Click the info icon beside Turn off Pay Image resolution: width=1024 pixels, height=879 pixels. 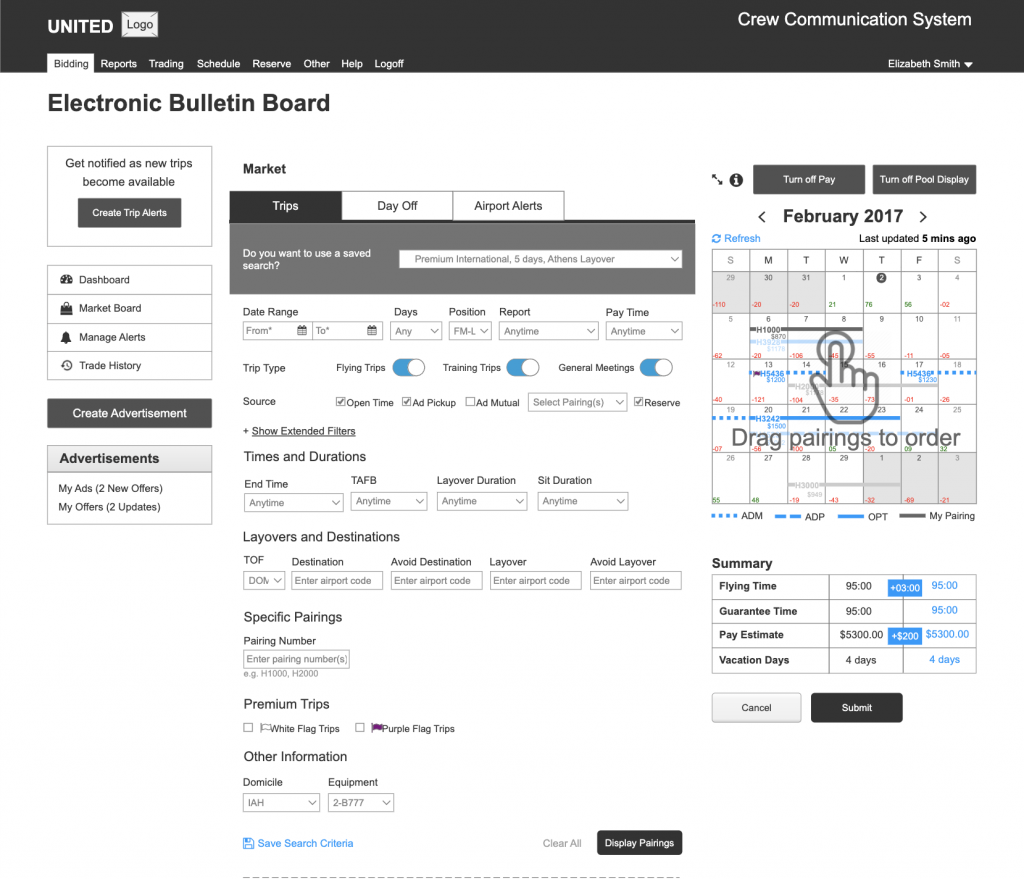click(x=736, y=180)
